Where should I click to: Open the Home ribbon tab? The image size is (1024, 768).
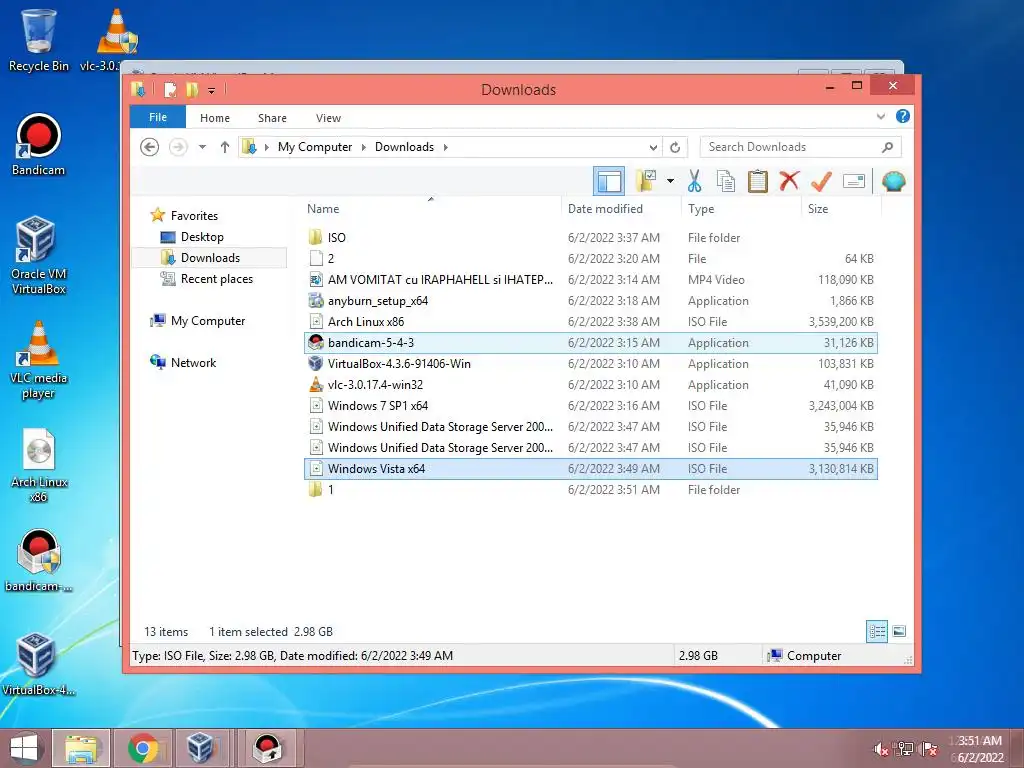215,118
